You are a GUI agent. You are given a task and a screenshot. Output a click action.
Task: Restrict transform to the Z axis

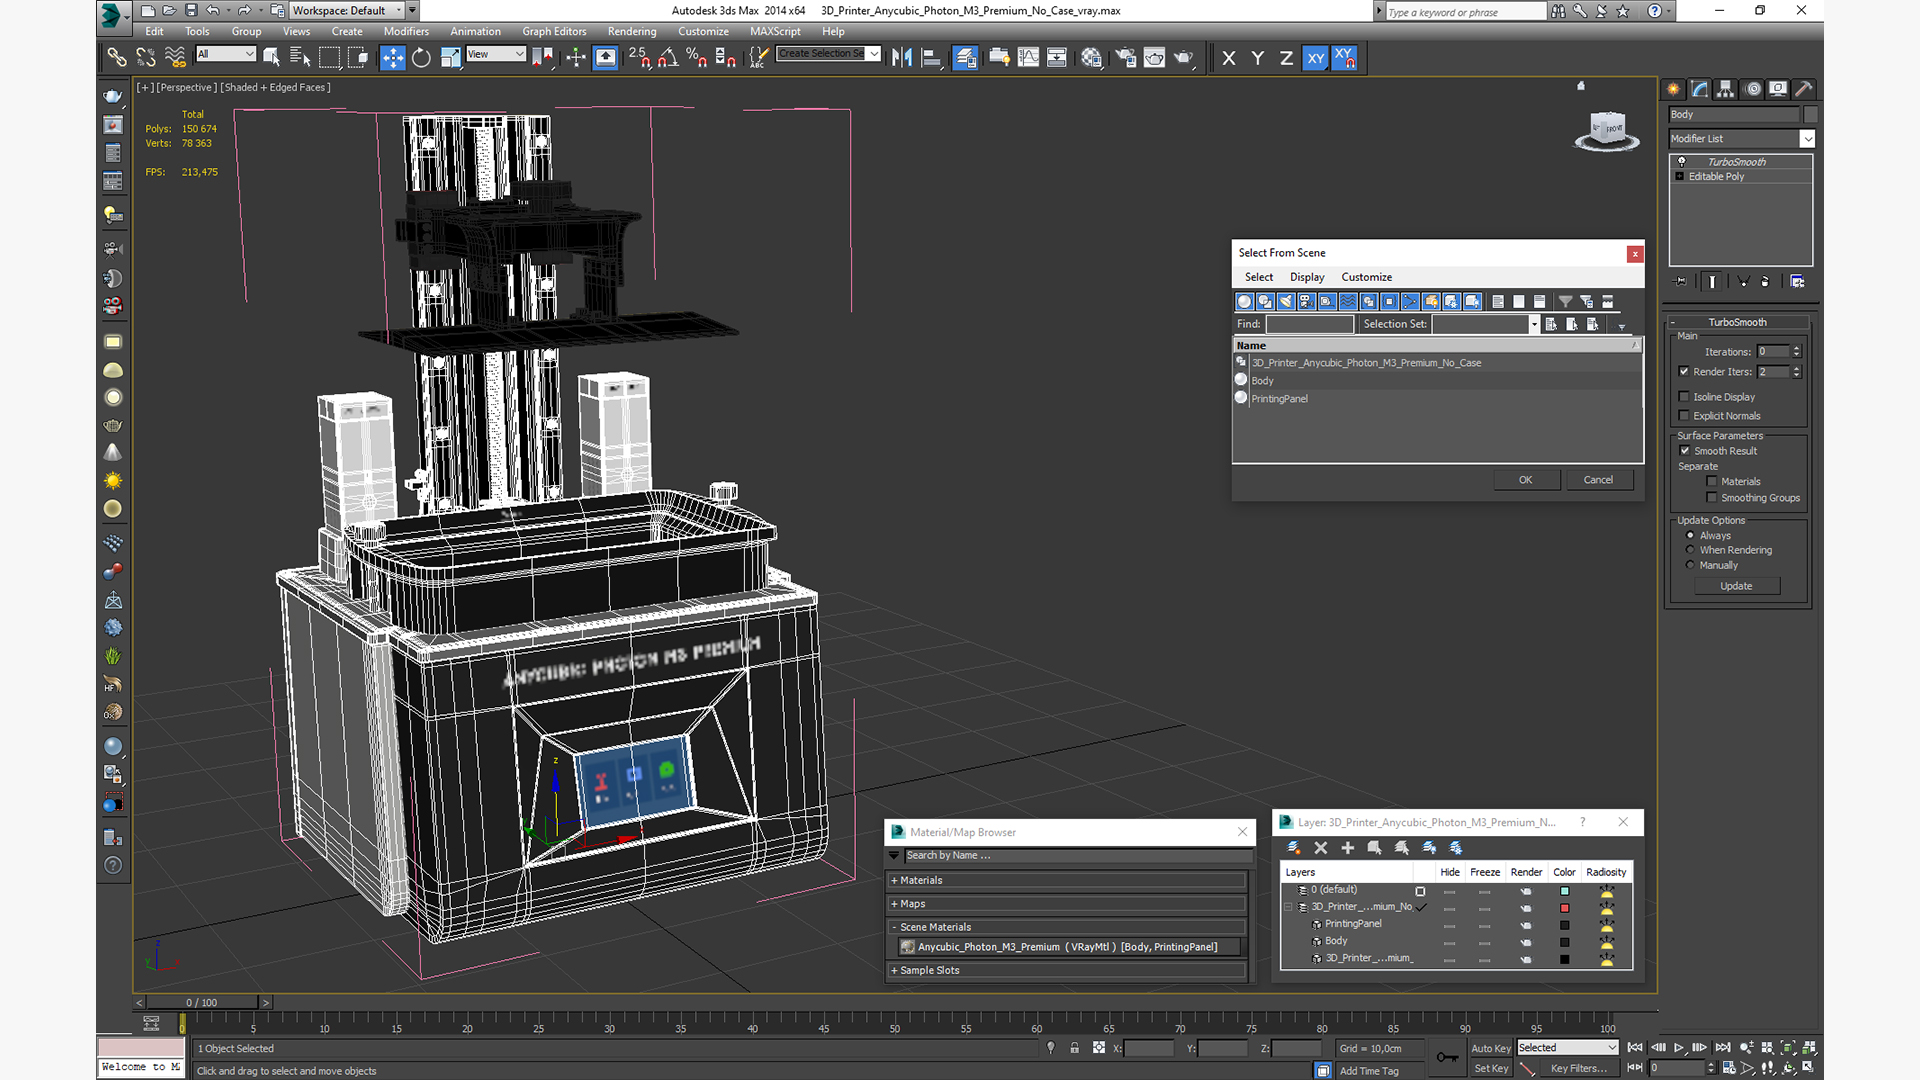pyautogui.click(x=1286, y=58)
